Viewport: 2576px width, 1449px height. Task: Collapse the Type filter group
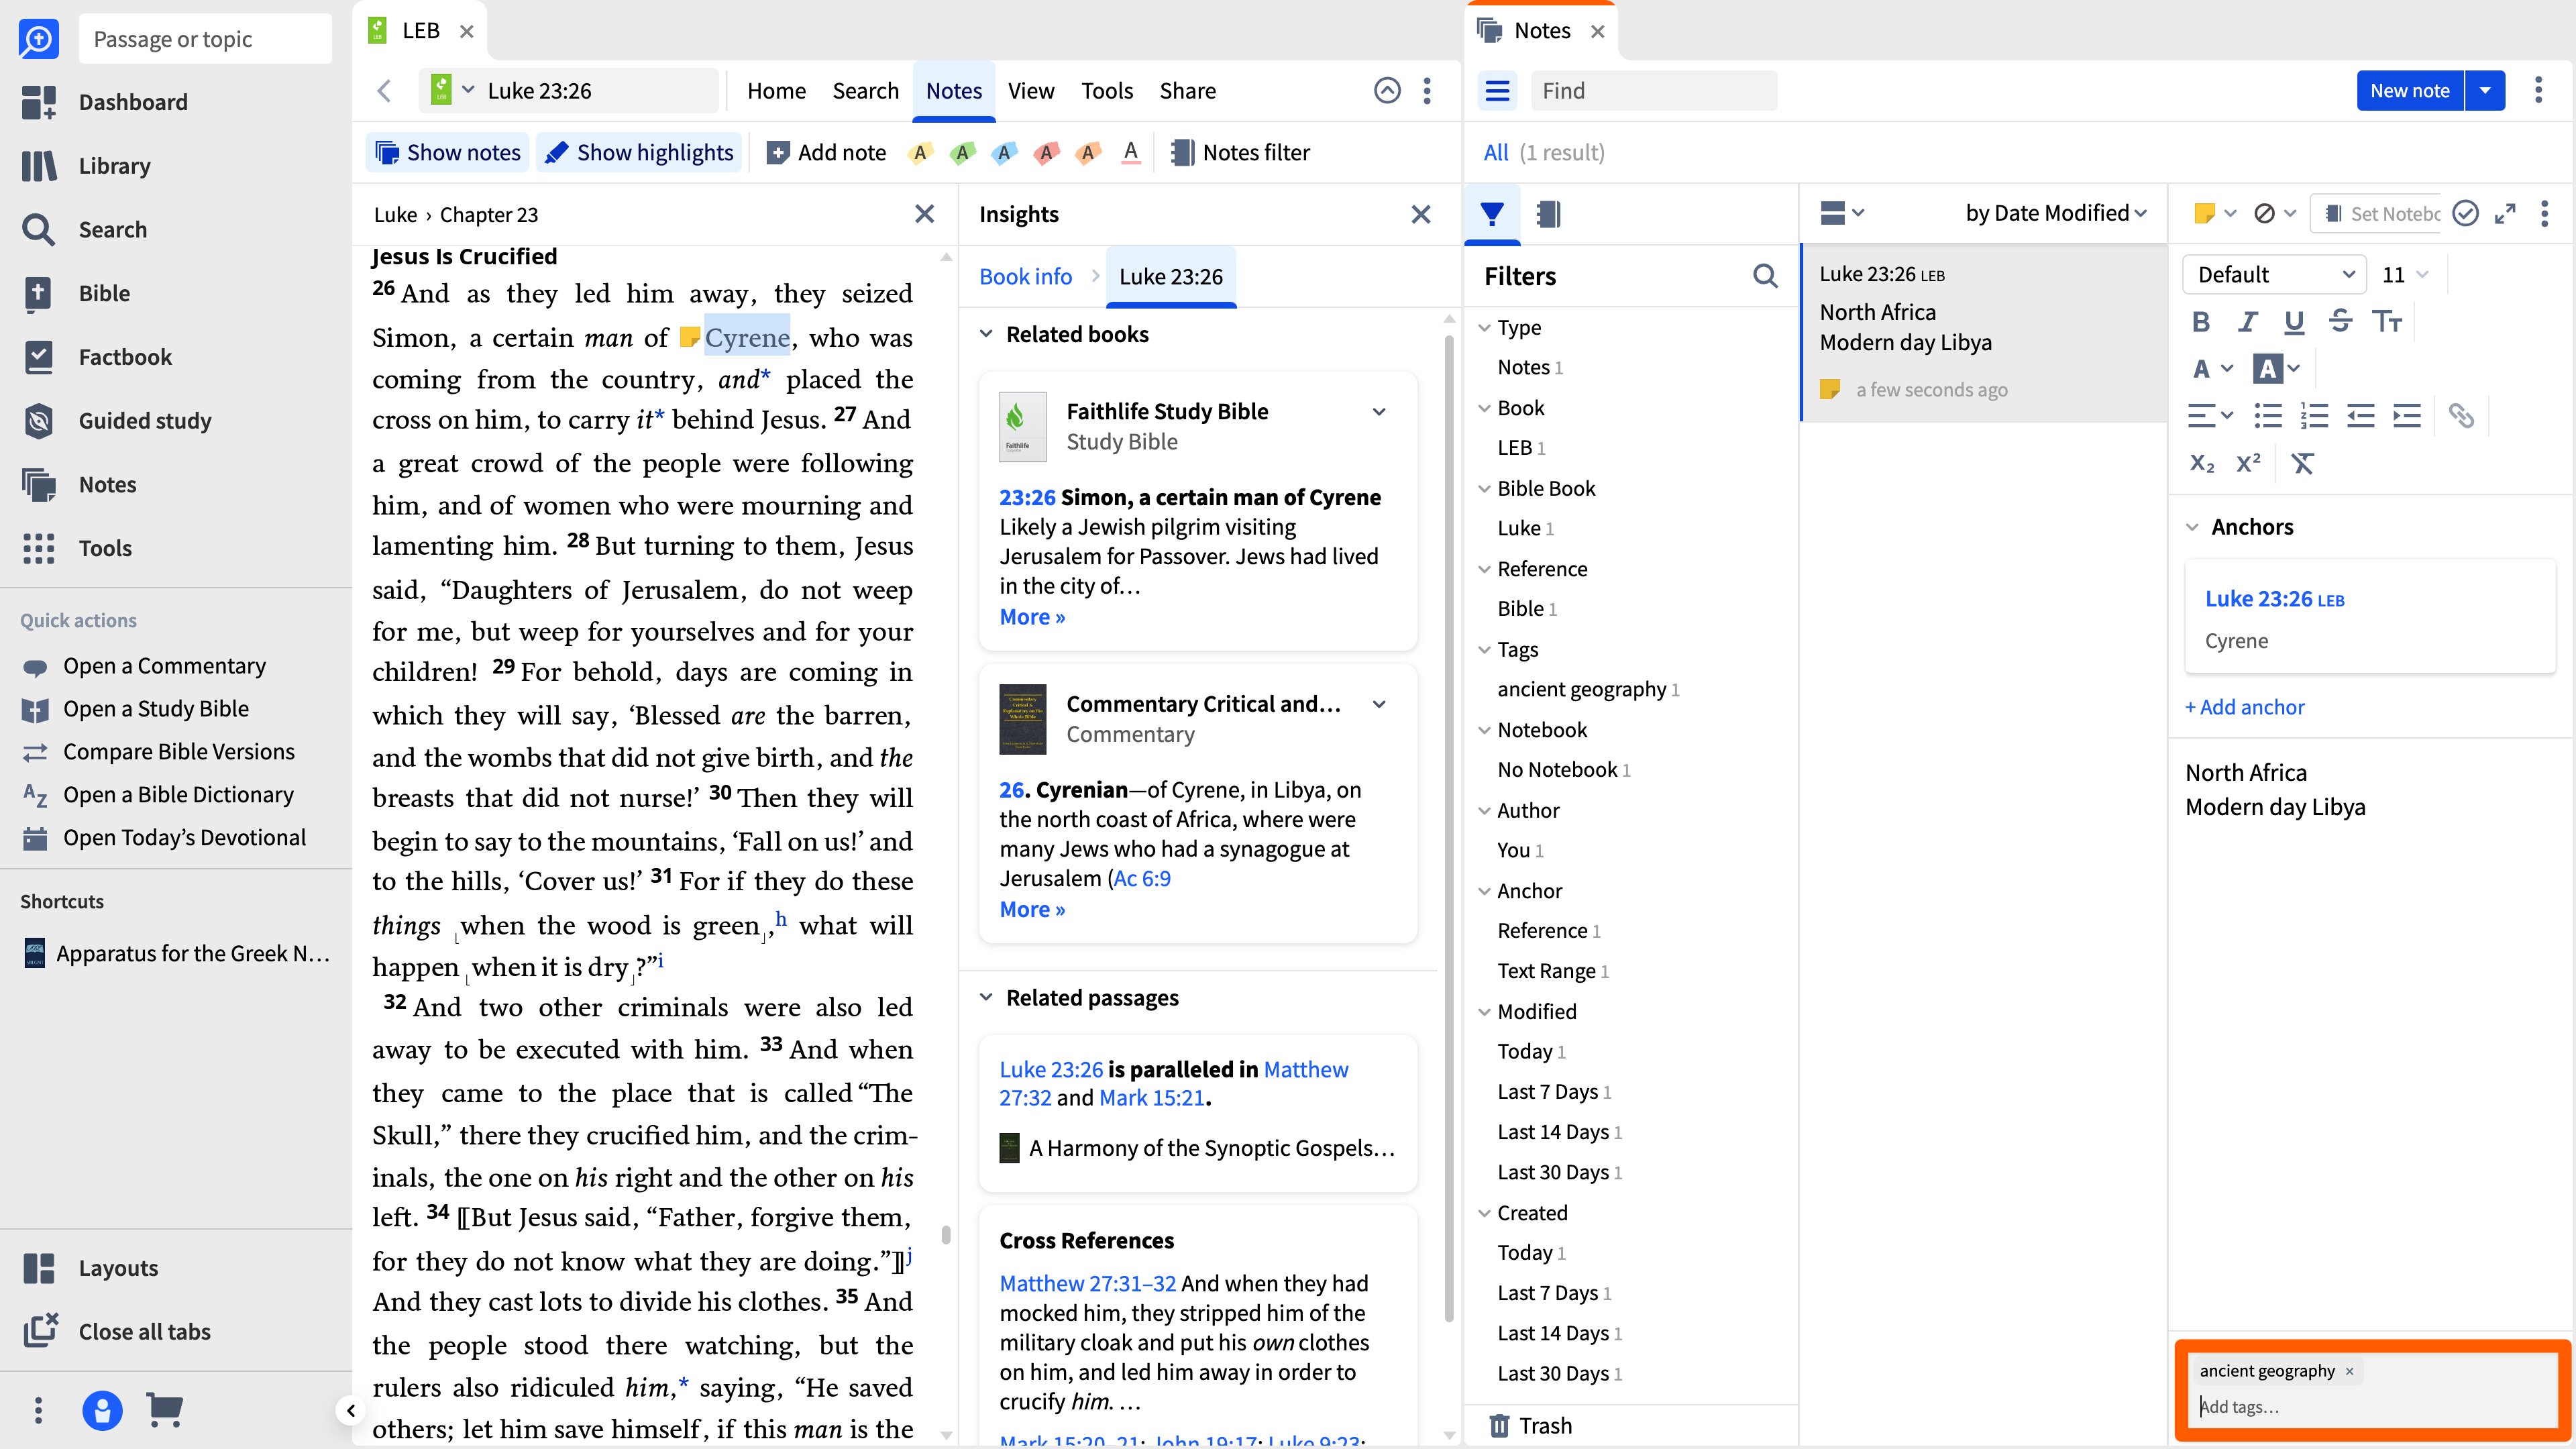point(1484,327)
